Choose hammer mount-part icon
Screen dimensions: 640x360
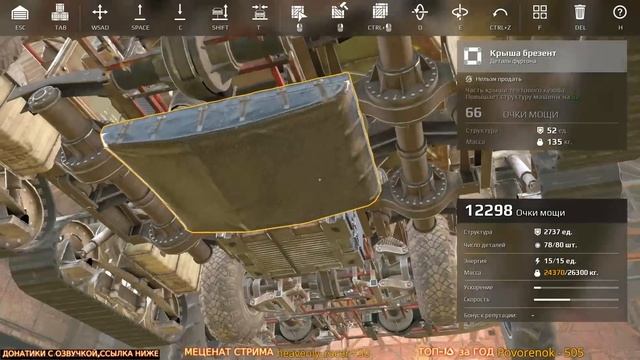tap(340, 12)
